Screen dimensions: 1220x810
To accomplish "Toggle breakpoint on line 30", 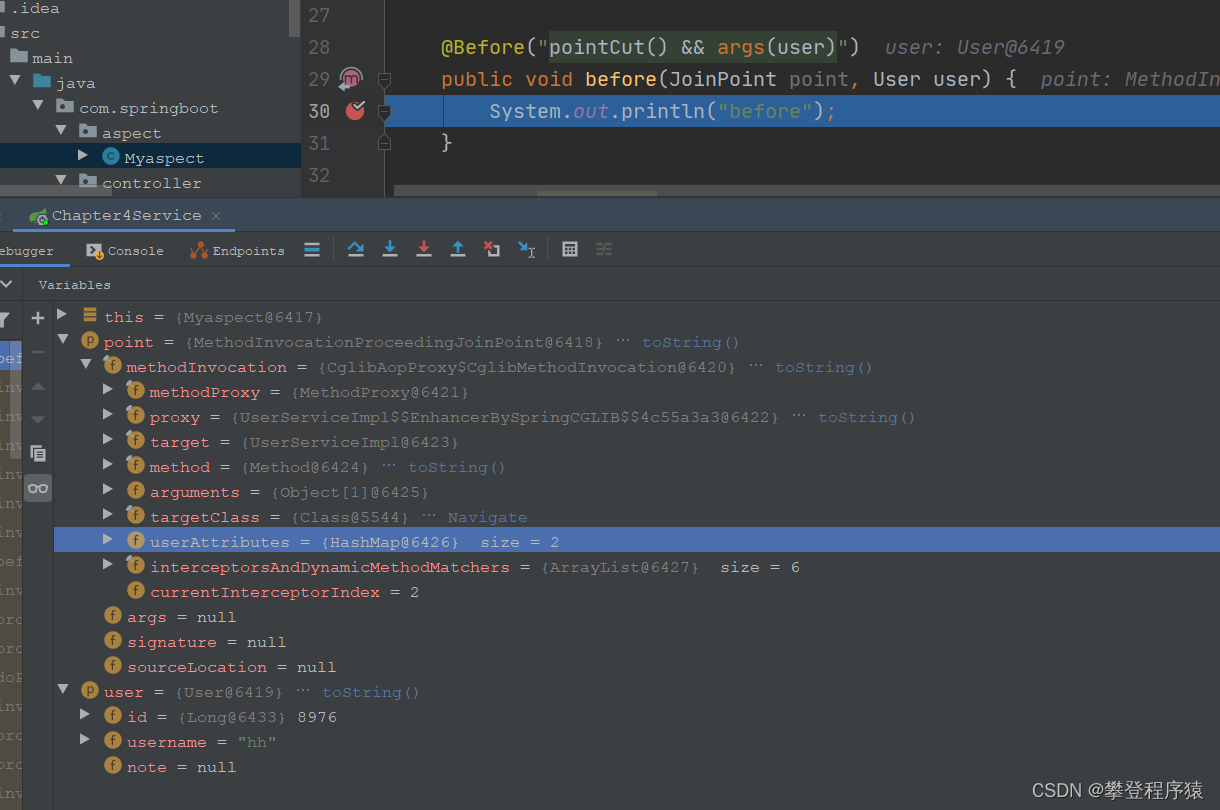I will 355,111.
